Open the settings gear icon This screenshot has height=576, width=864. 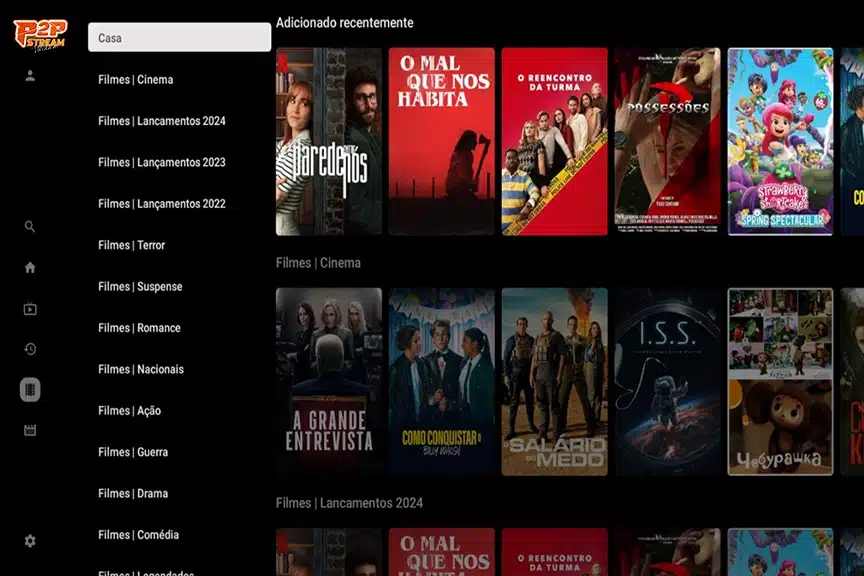(30, 541)
